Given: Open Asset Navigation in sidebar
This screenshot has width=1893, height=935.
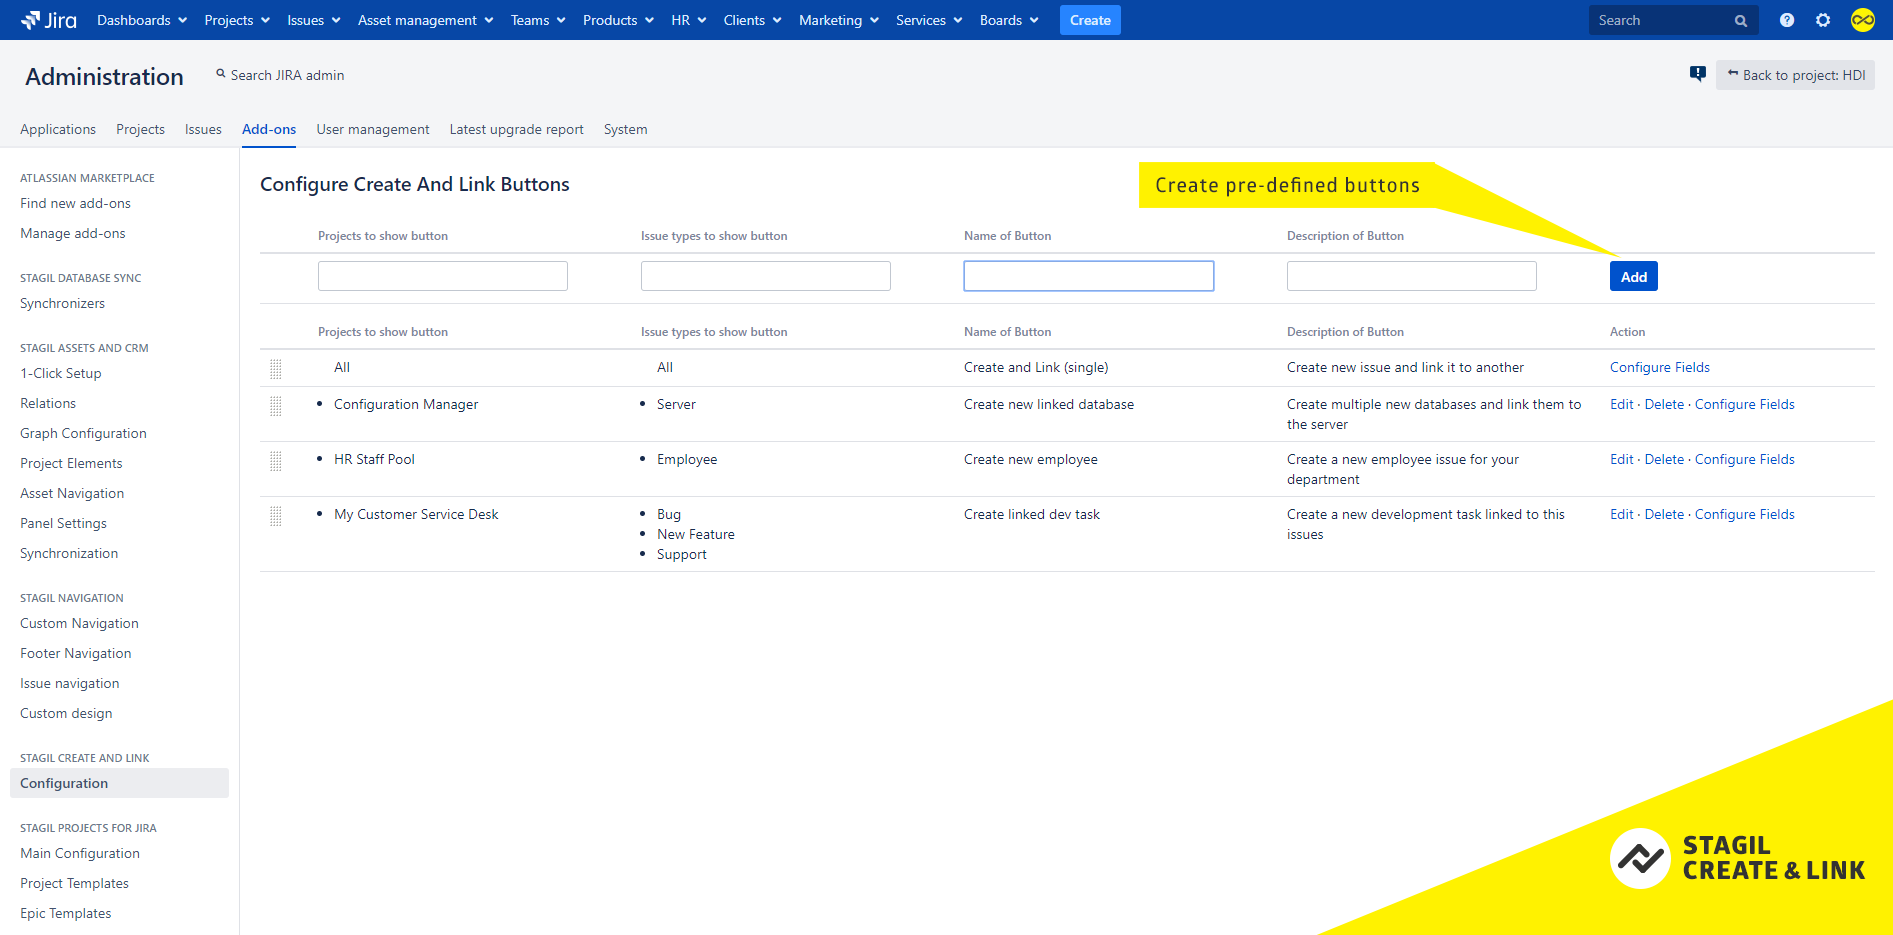Looking at the screenshot, I should coord(72,493).
